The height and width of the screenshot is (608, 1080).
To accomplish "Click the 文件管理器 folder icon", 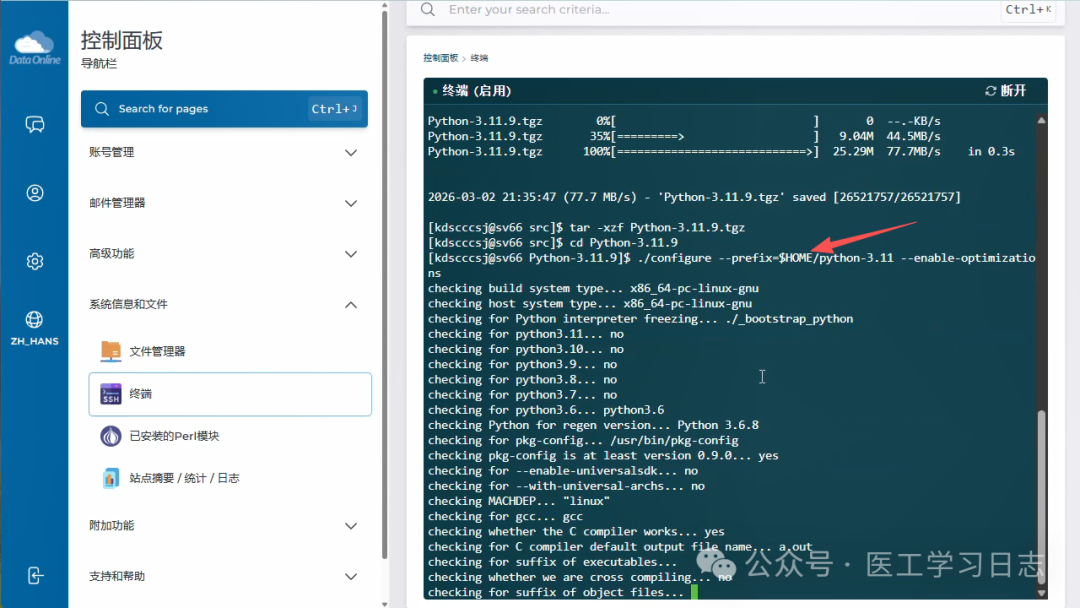I will (x=111, y=351).
